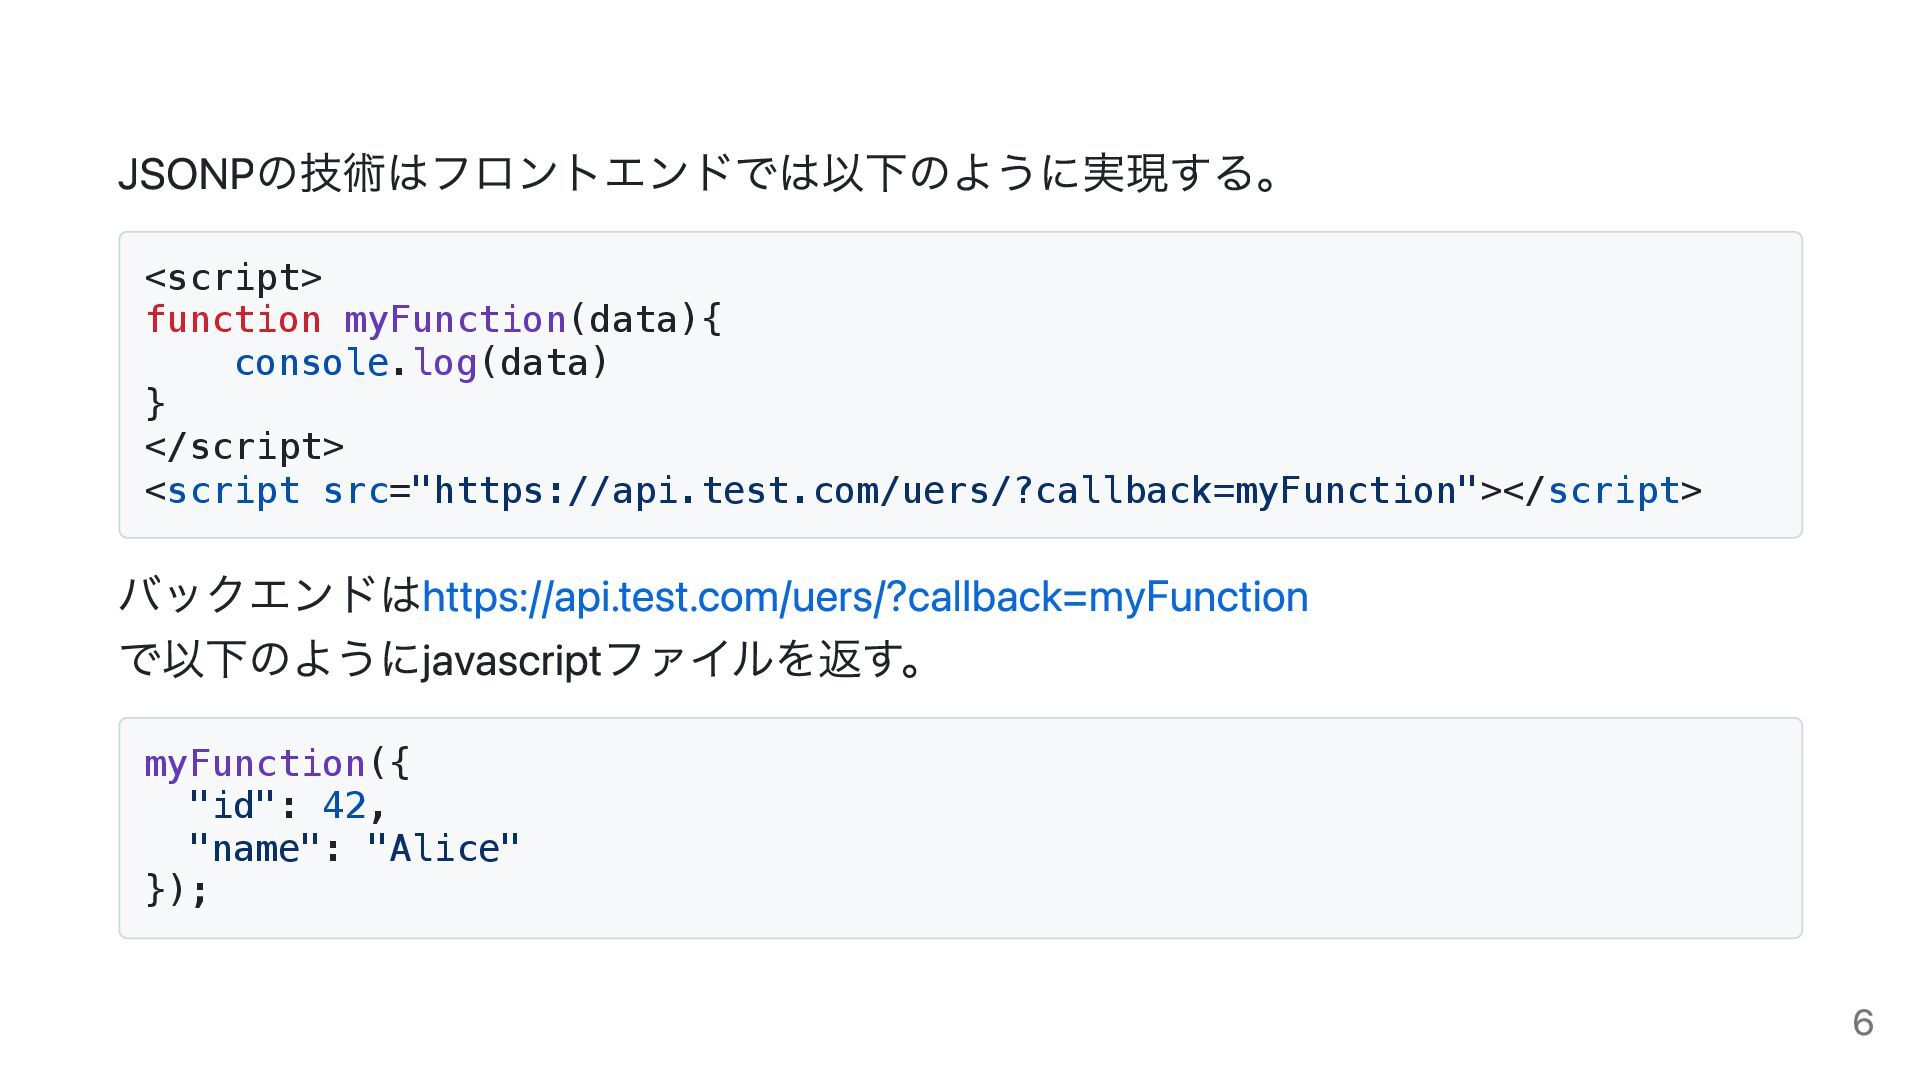
Task: Click the closing "});" line
Action: (x=177, y=890)
